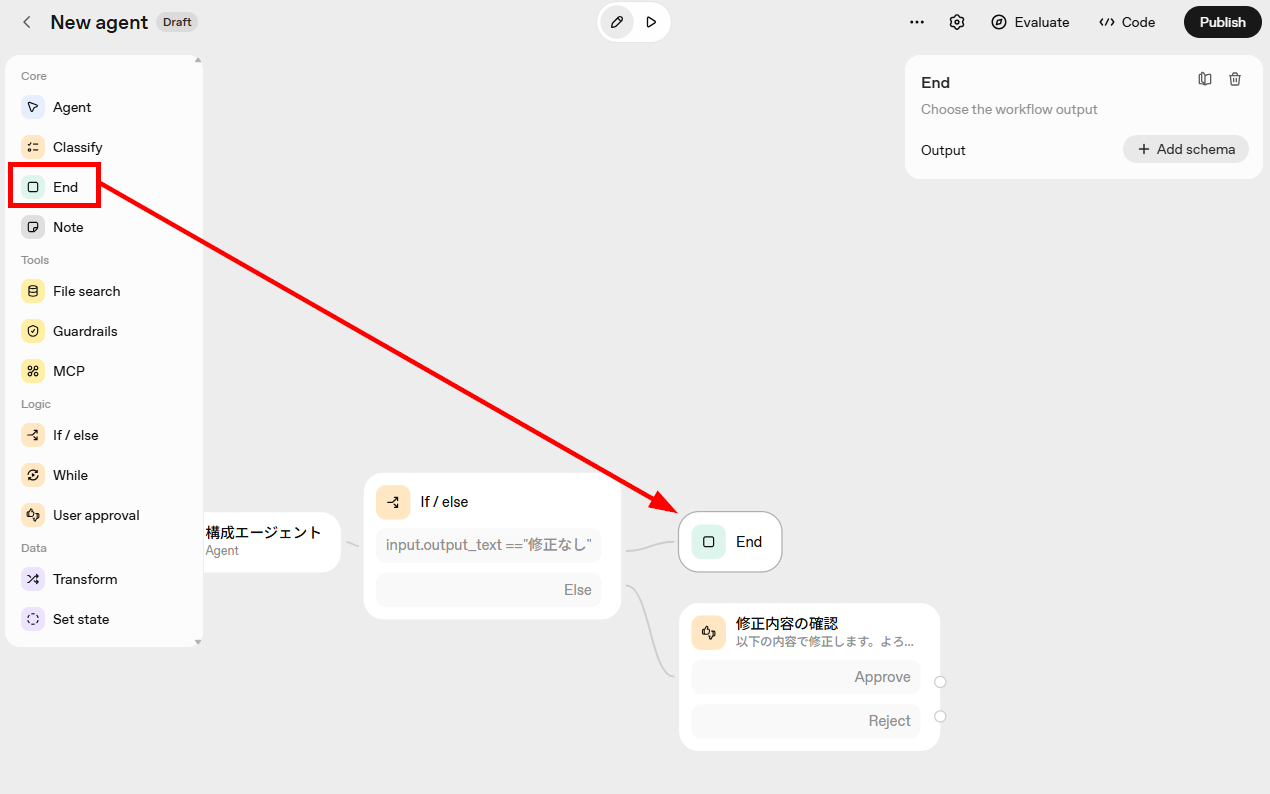This screenshot has height=794, width=1270.
Task: Open docs icon in End panel
Action: tap(1205, 79)
